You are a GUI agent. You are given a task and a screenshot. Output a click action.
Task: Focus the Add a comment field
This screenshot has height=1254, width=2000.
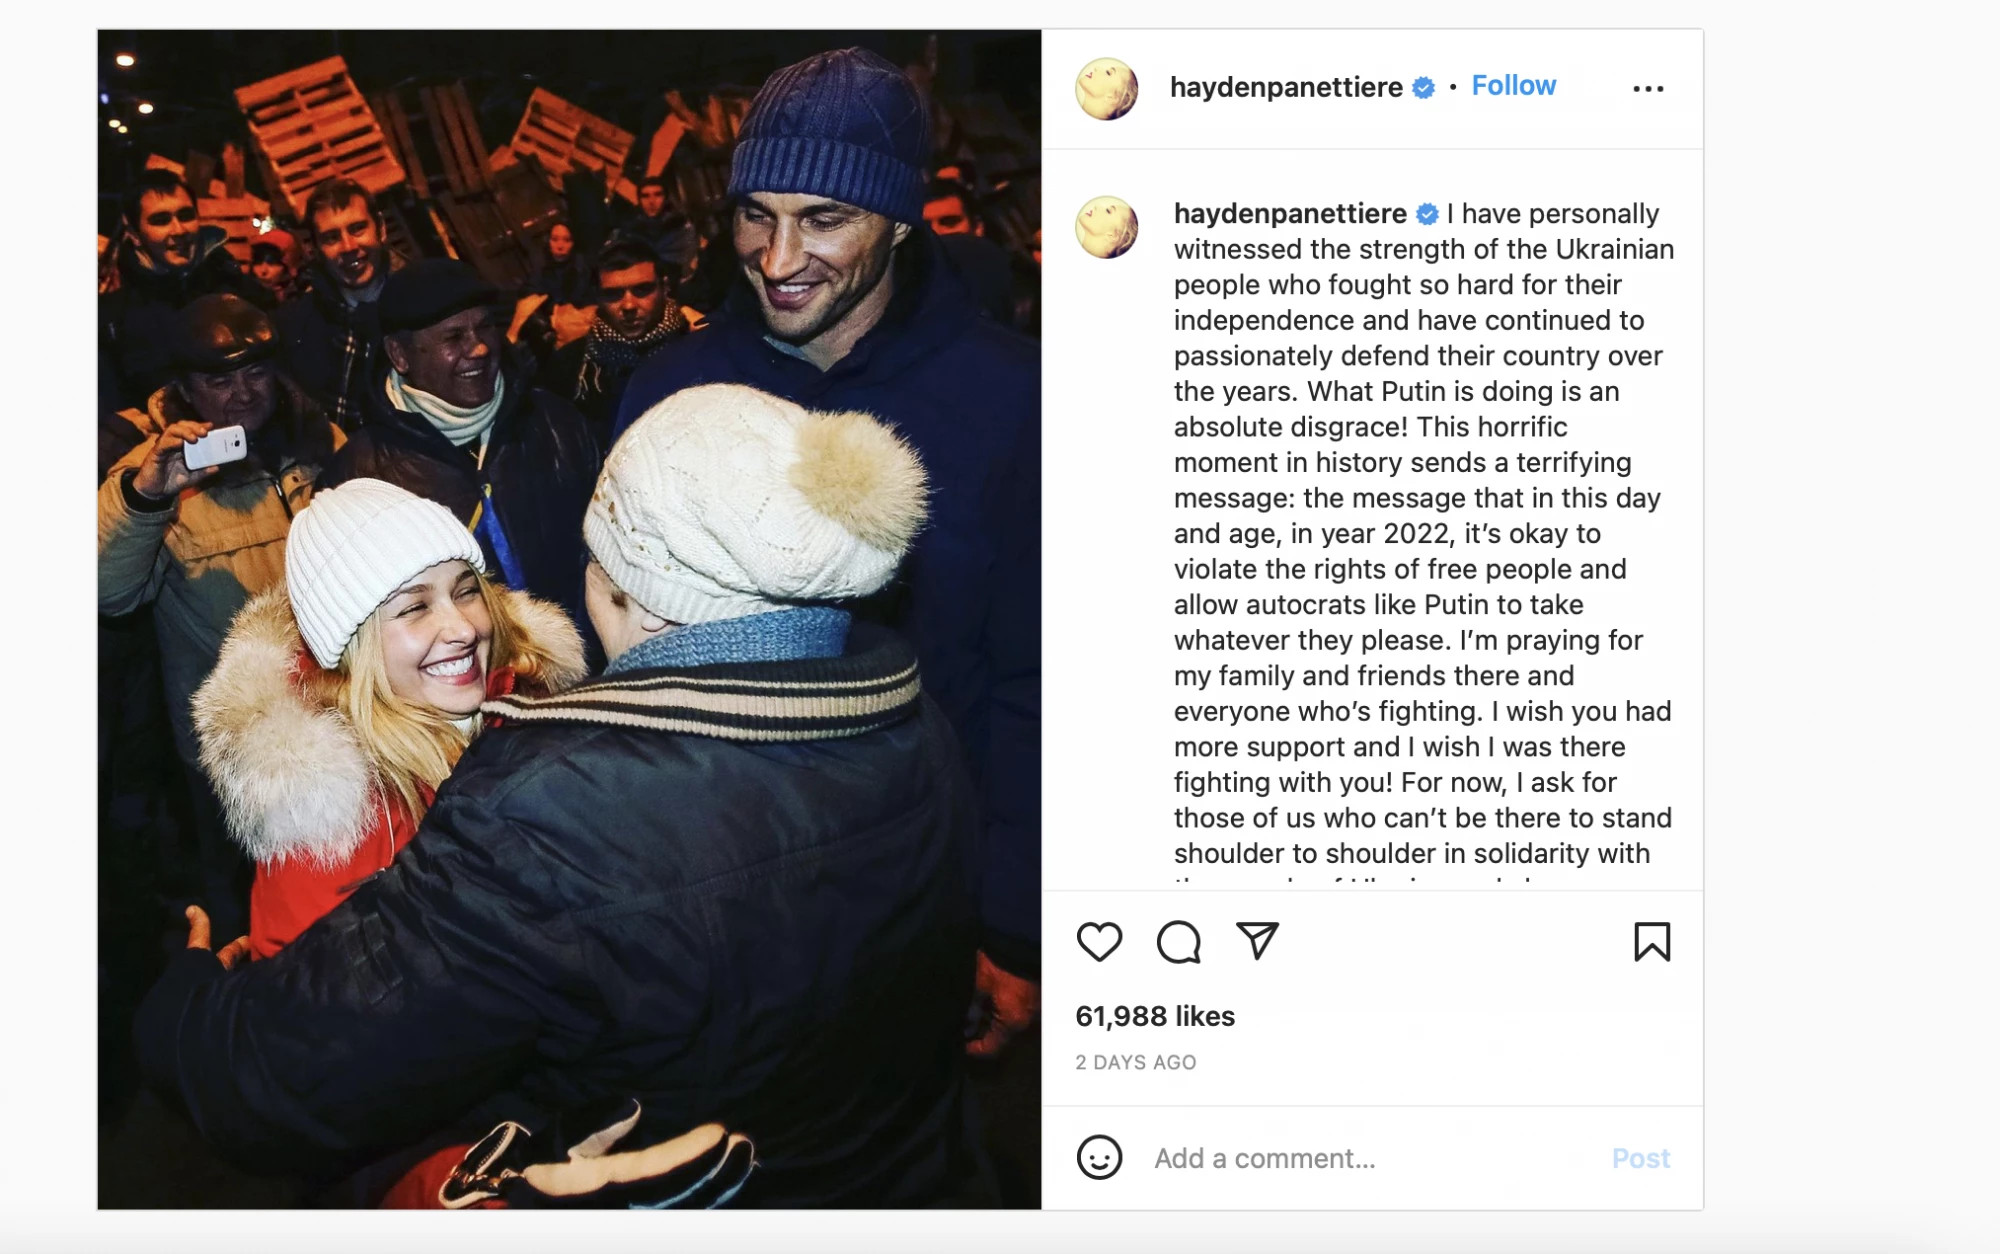coord(1370,1158)
